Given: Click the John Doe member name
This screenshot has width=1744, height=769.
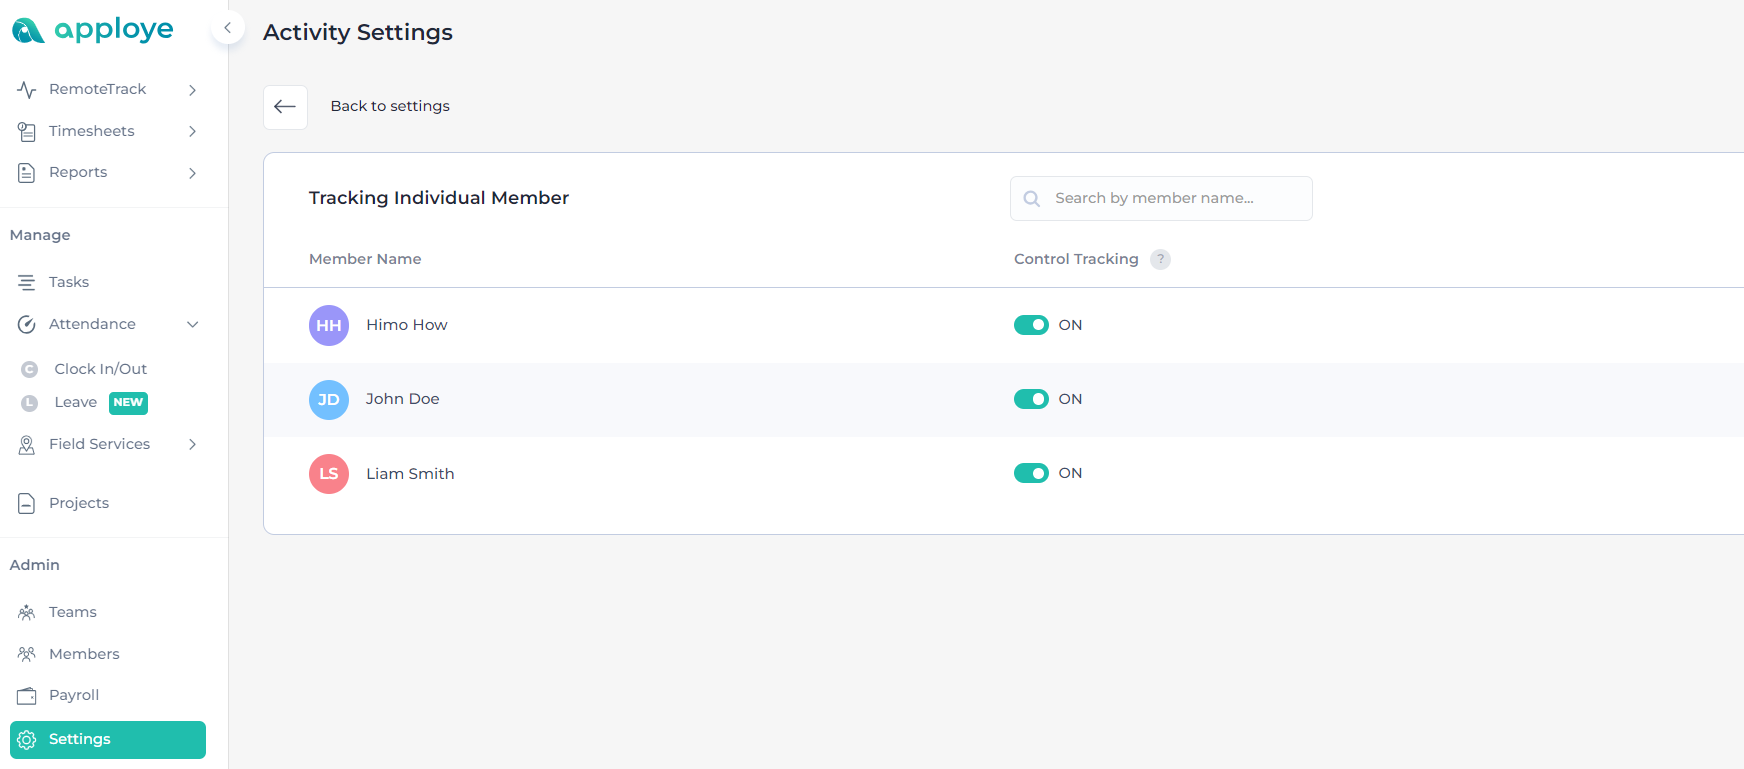Looking at the screenshot, I should coord(402,399).
